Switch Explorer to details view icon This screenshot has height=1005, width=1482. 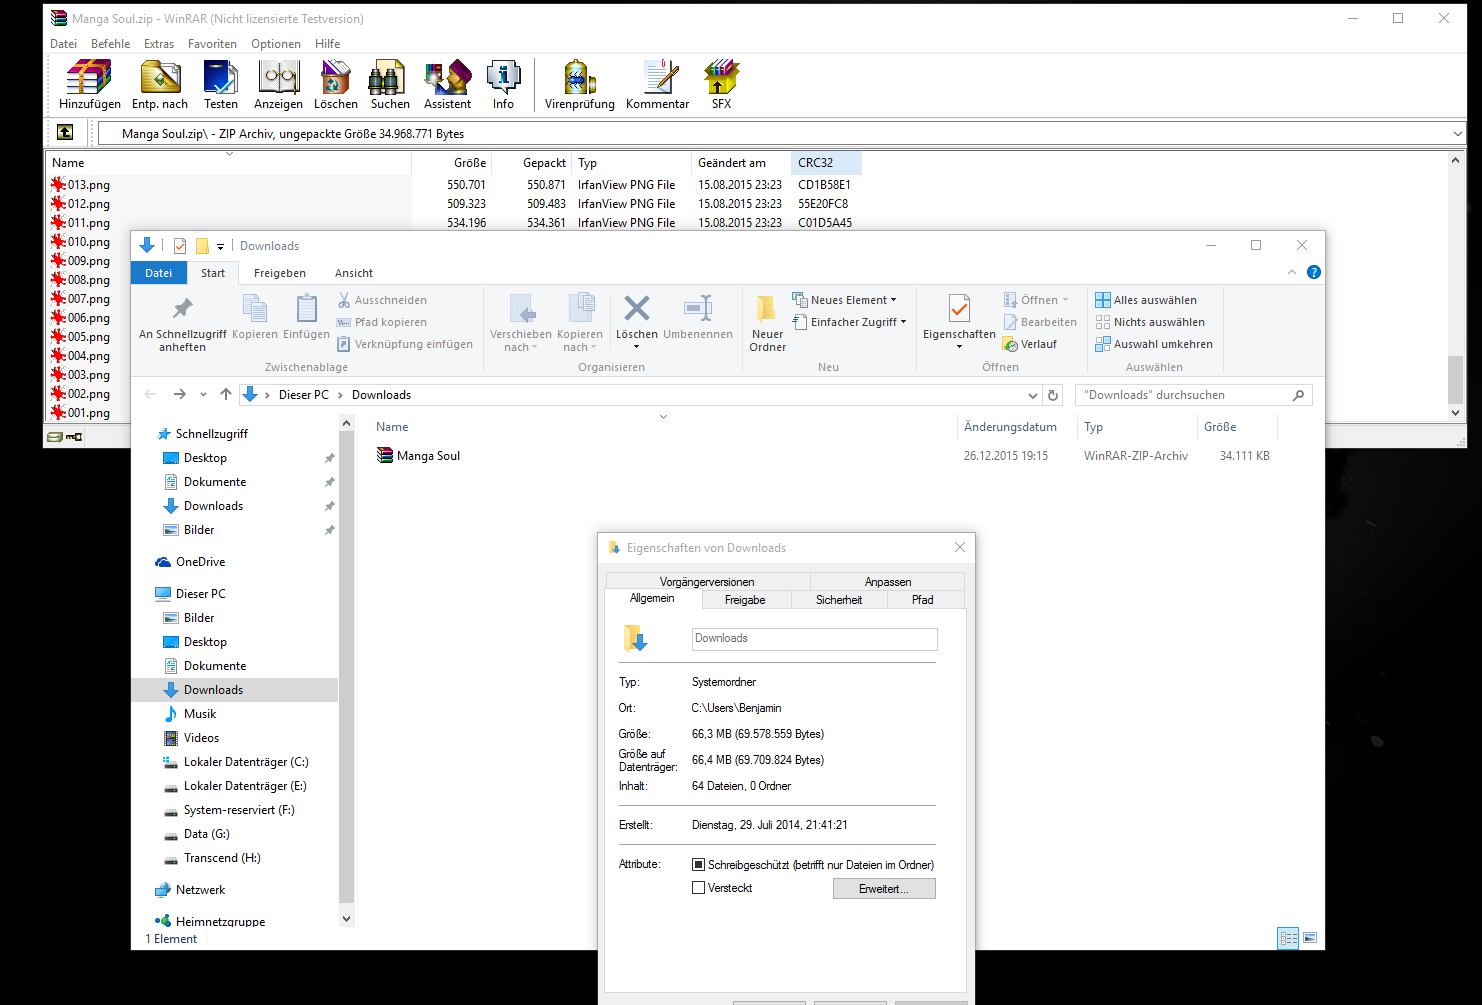point(1289,938)
